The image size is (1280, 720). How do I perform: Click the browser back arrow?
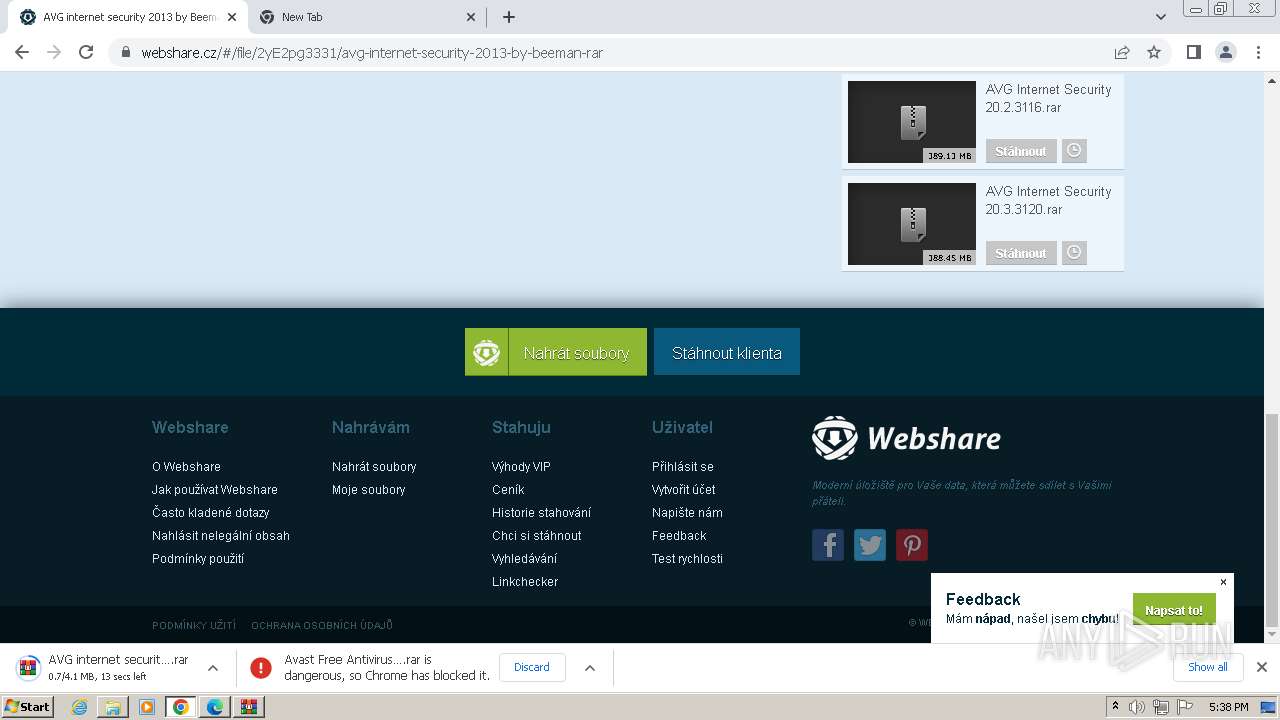pyautogui.click(x=22, y=52)
